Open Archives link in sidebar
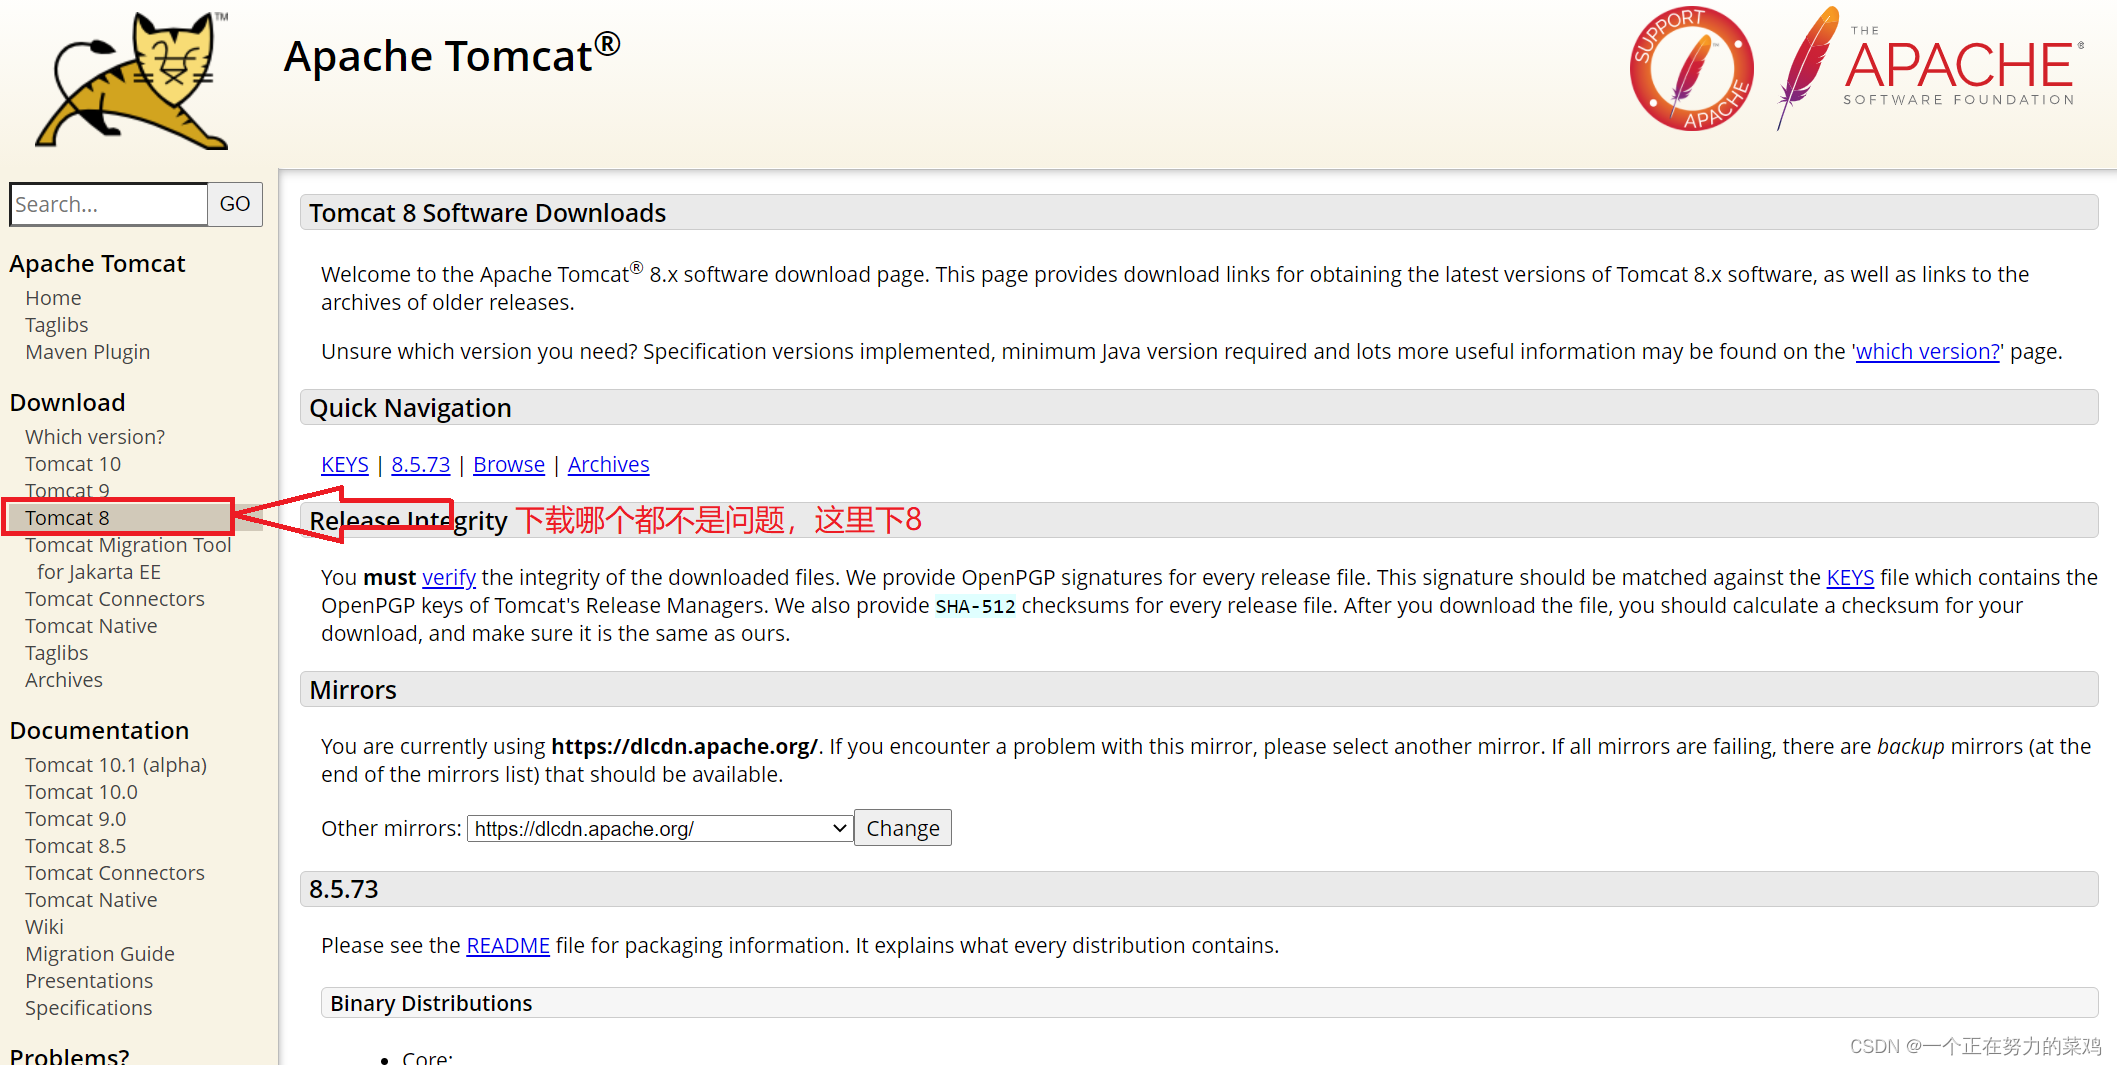Image resolution: width=2117 pixels, height=1065 pixels. click(x=64, y=680)
